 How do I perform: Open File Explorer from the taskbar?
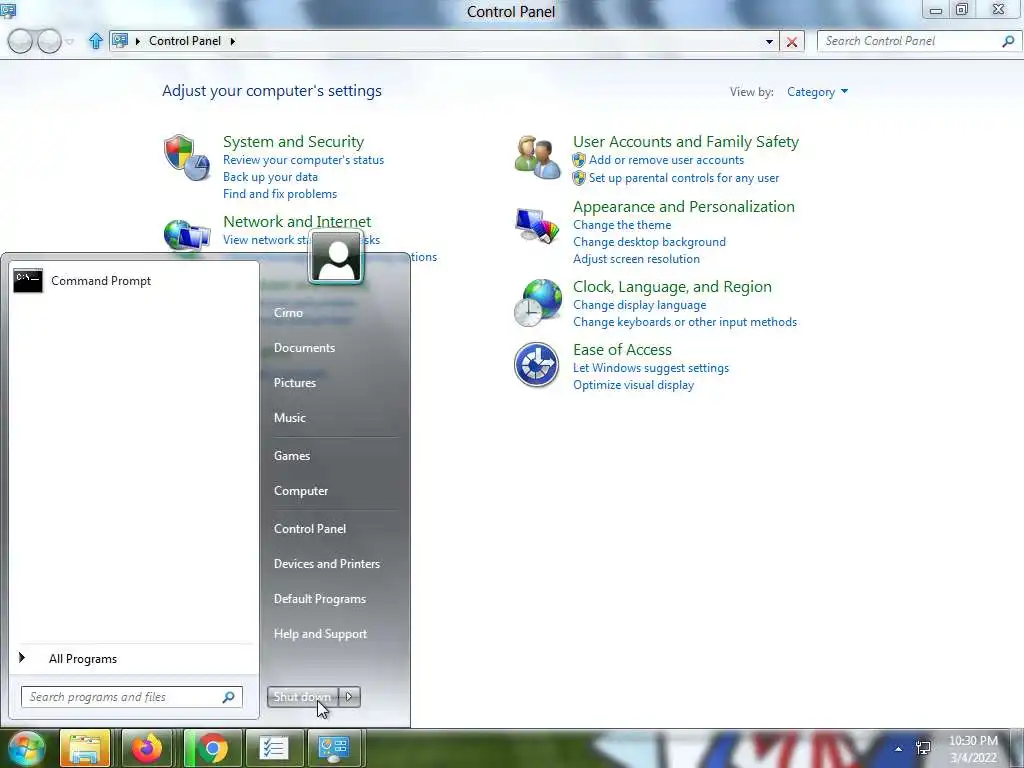84,748
